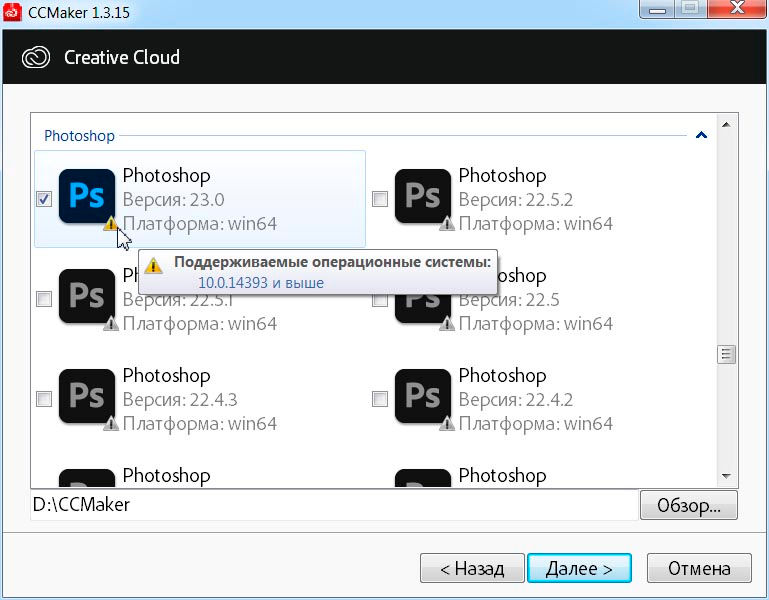Screen dimensions: 769x600
Task: Click the scrollbar down arrow
Action: 726,476
